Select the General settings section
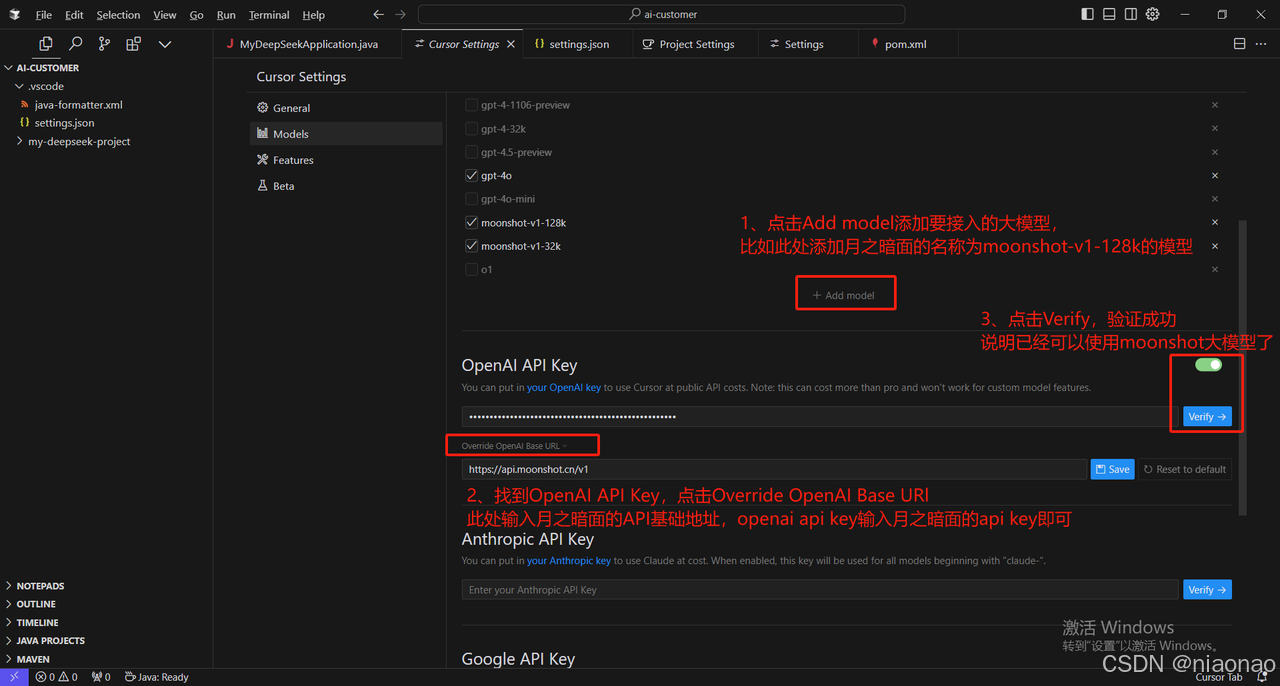The height and width of the screenshot is (686, 1280). pyautogui.click(x=345, y=108)
